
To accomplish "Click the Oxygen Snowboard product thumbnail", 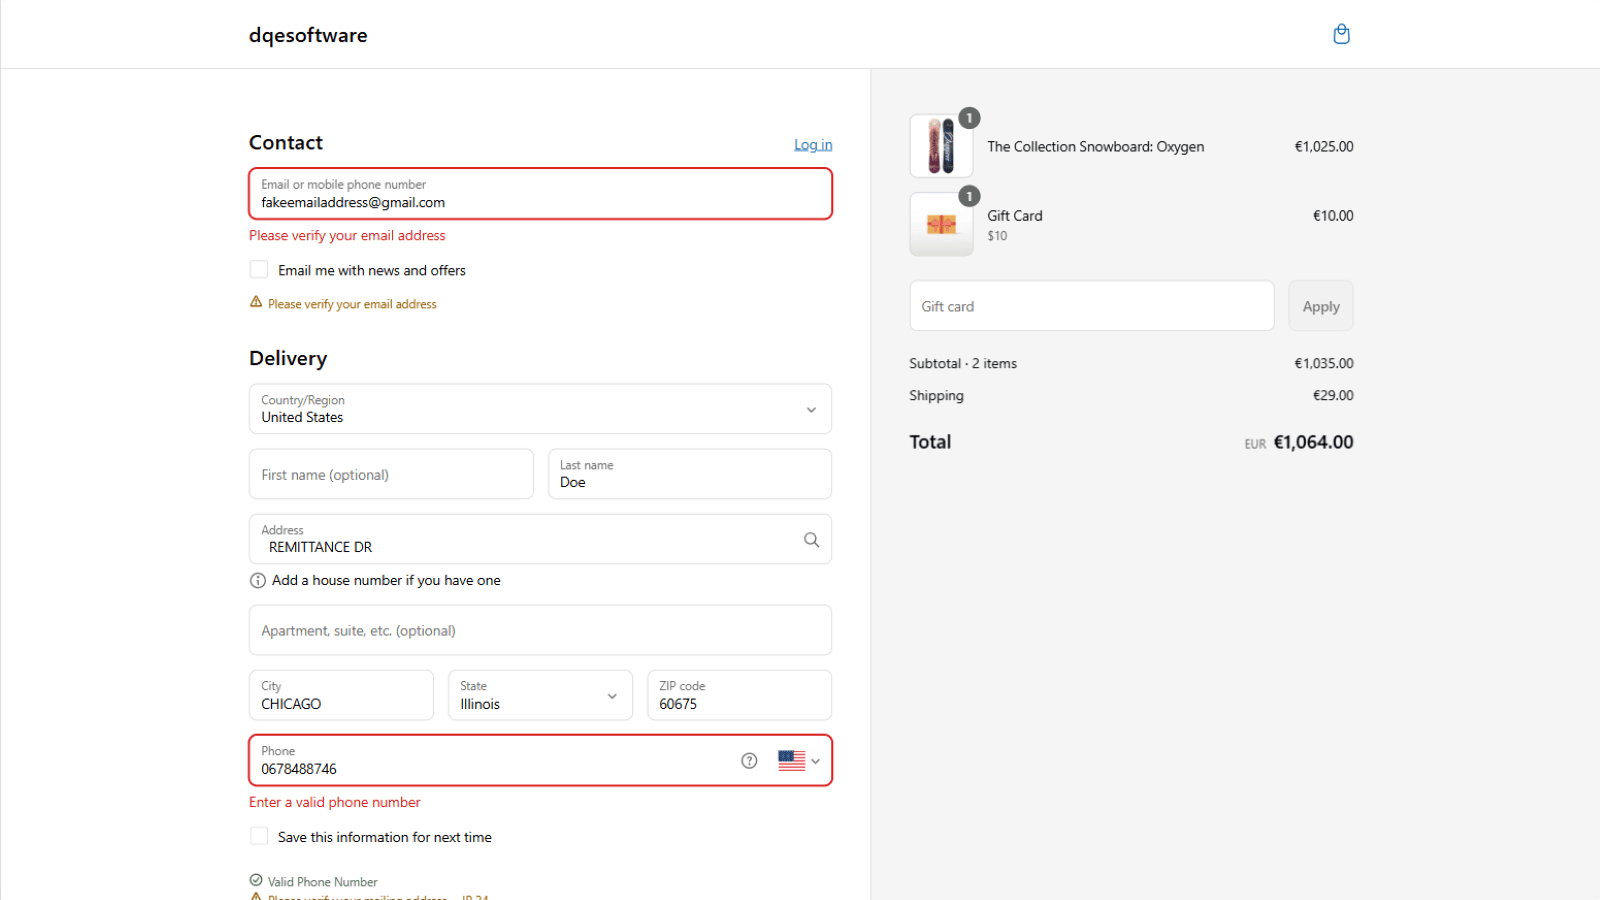I will (941, 146).
